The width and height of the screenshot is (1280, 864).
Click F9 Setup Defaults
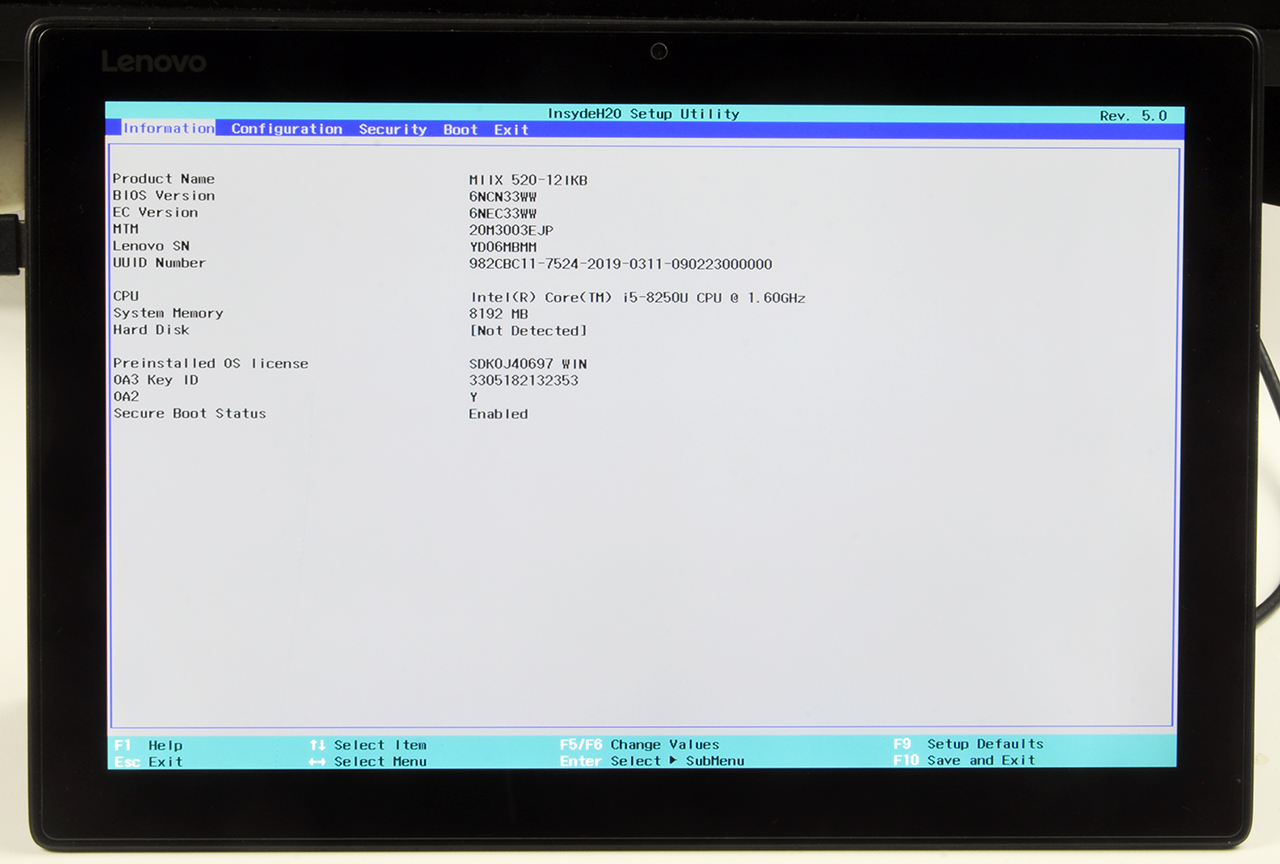click(x=967, y=744)
